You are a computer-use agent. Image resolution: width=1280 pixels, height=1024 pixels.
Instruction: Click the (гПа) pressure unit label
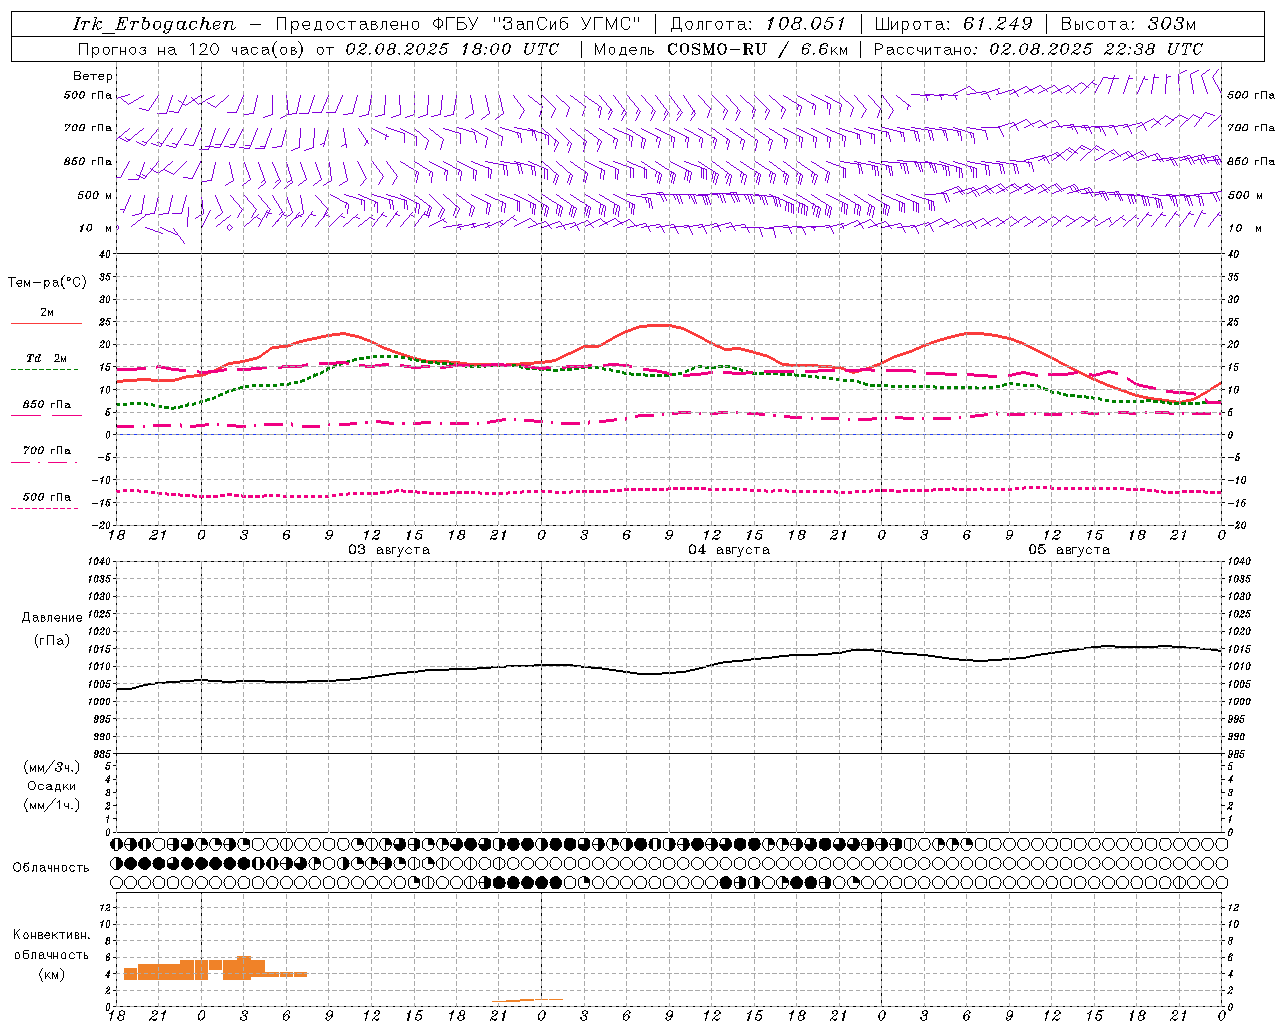coord(52,640)
